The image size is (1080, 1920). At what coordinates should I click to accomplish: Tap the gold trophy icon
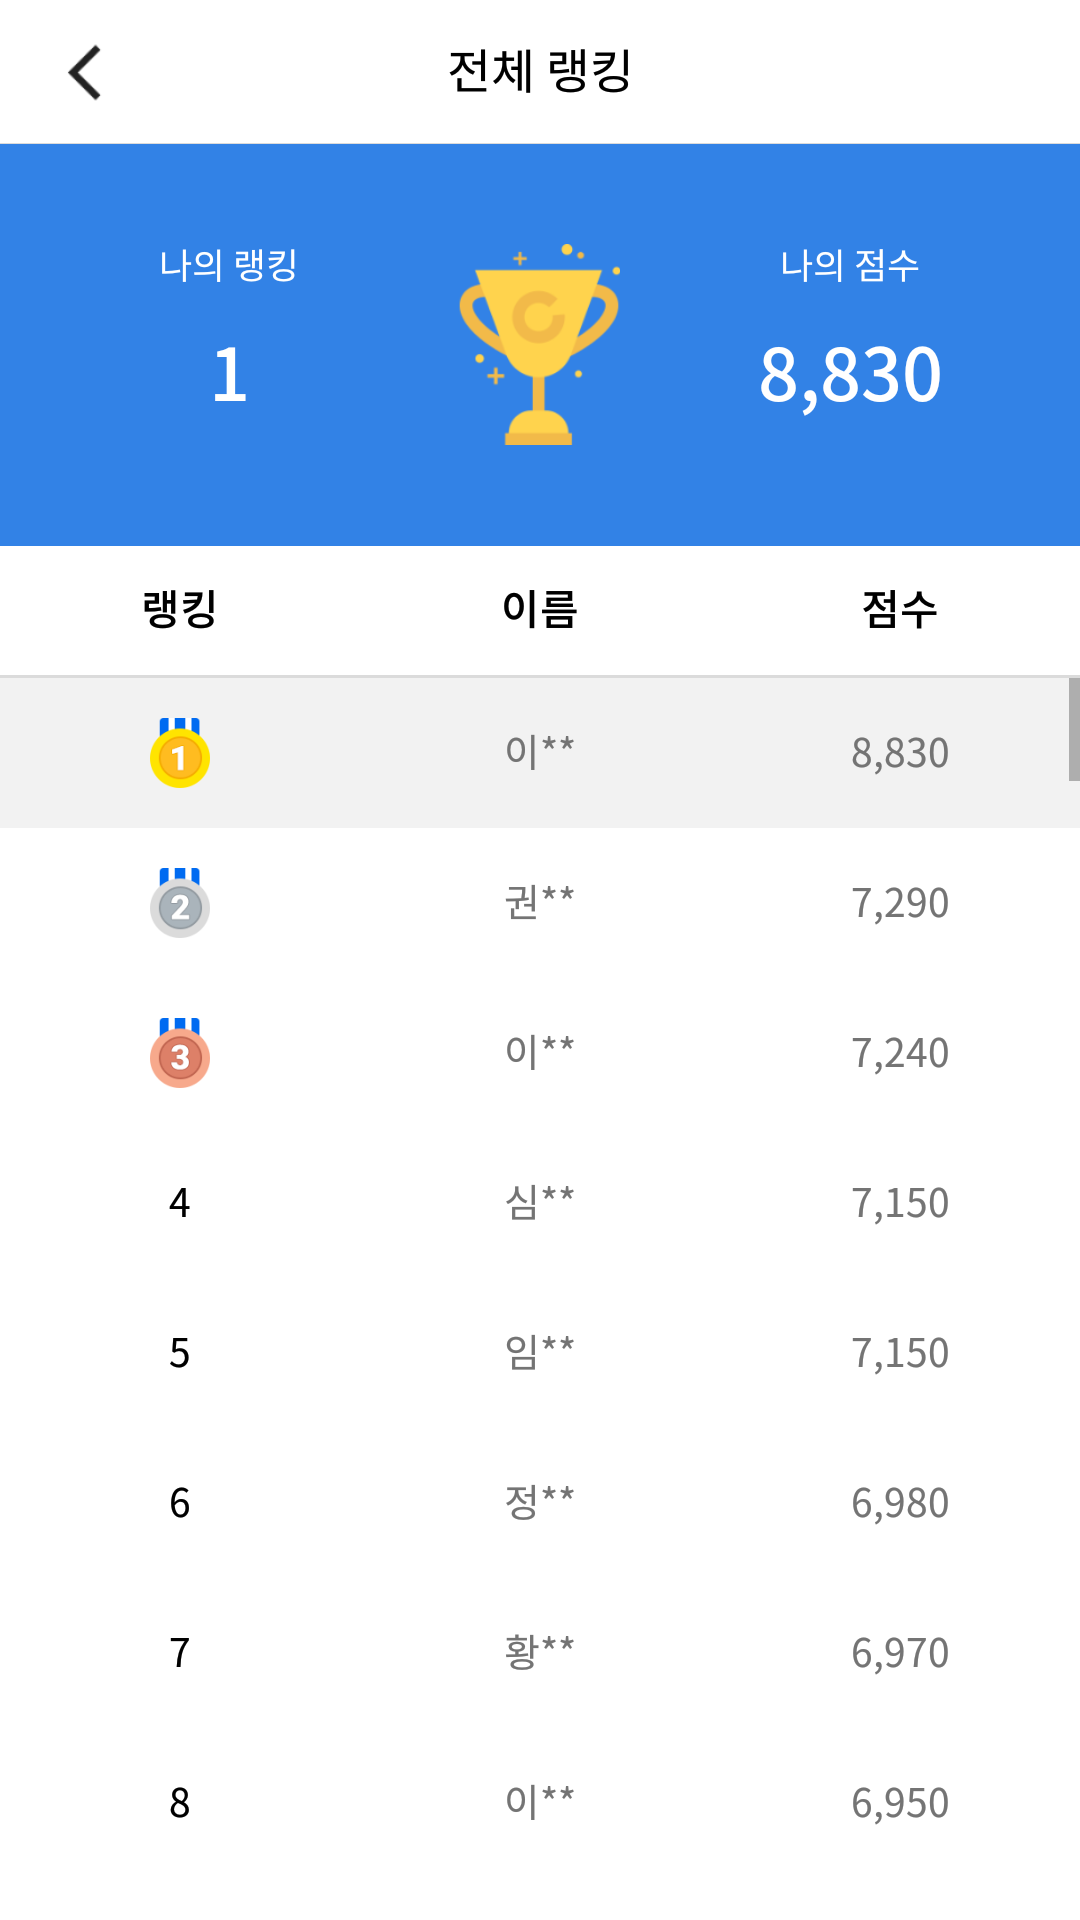click(539, 345)
